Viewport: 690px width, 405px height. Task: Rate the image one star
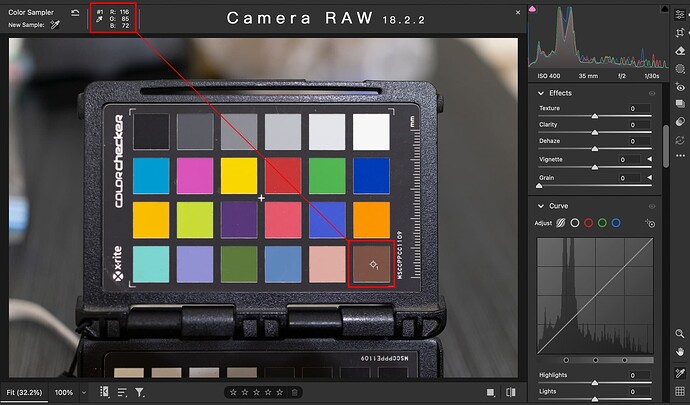[234, 392]
